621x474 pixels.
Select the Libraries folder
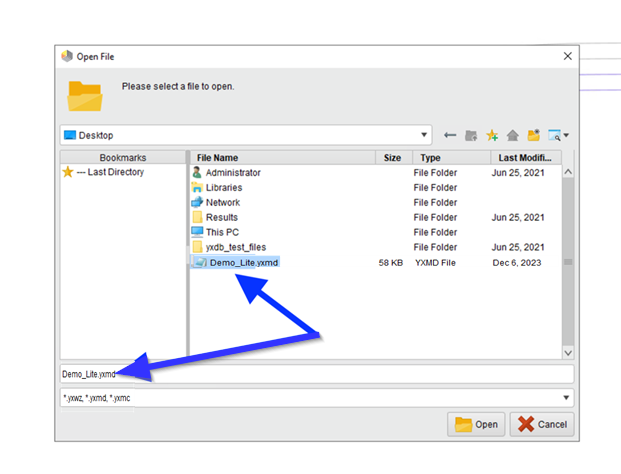pos(224,187)
